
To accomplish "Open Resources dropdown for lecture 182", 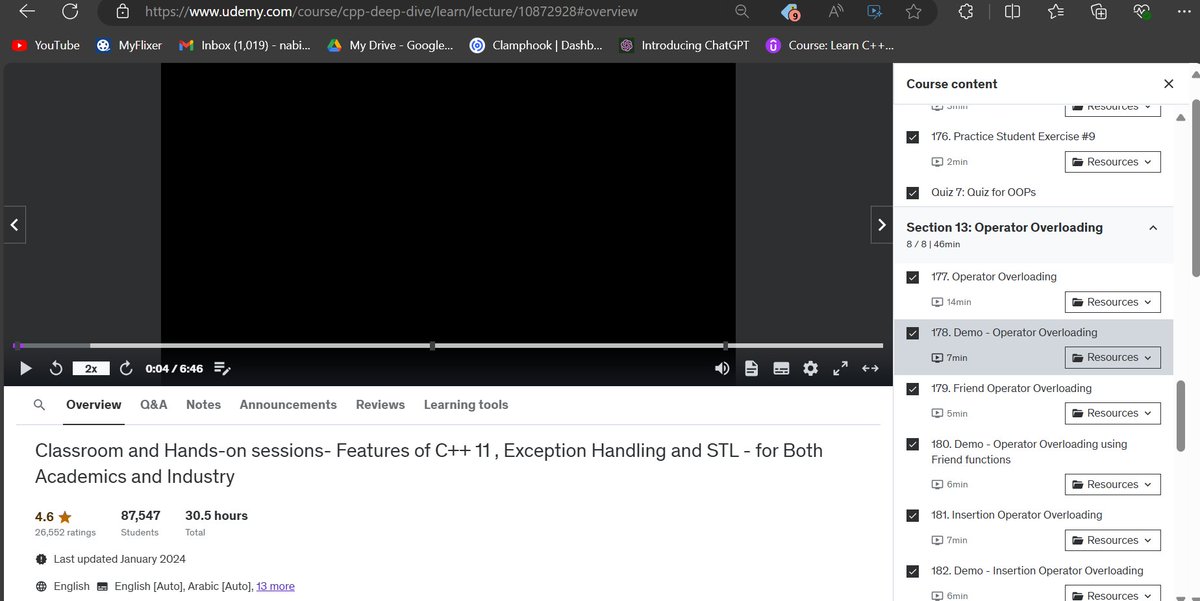I will click(1112, 594).
